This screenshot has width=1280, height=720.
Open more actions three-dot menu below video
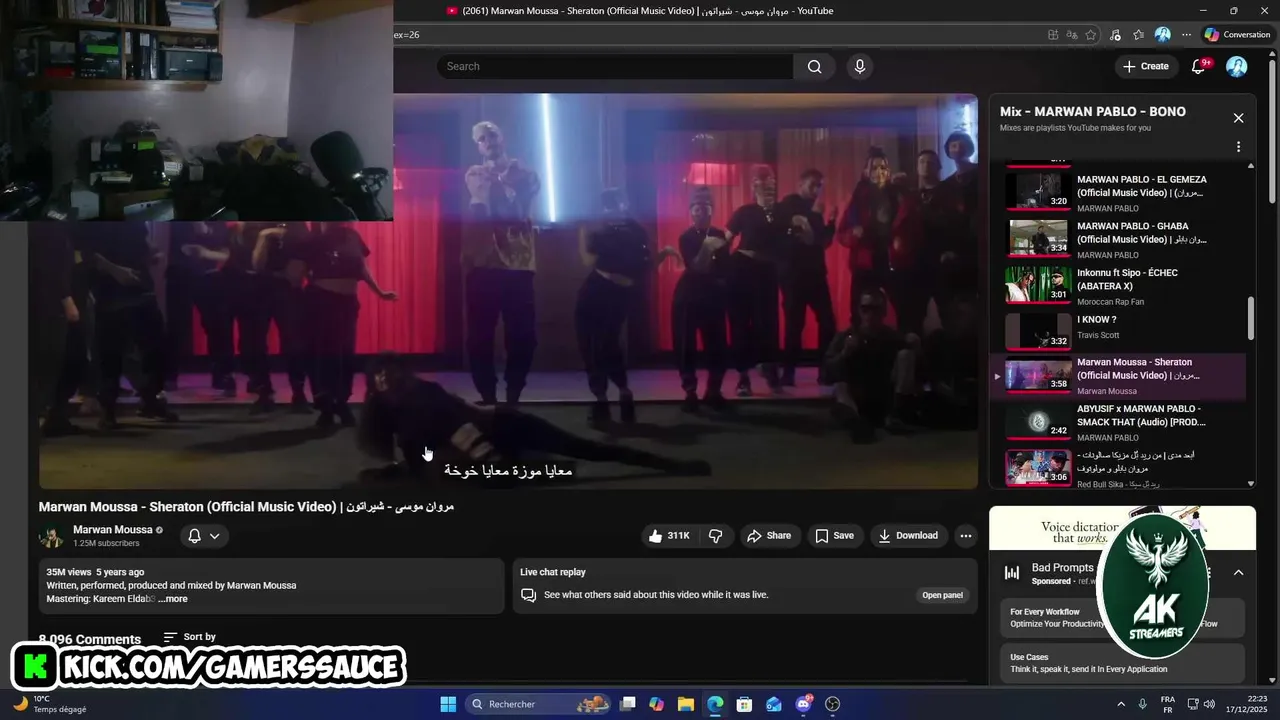[965, 536]
